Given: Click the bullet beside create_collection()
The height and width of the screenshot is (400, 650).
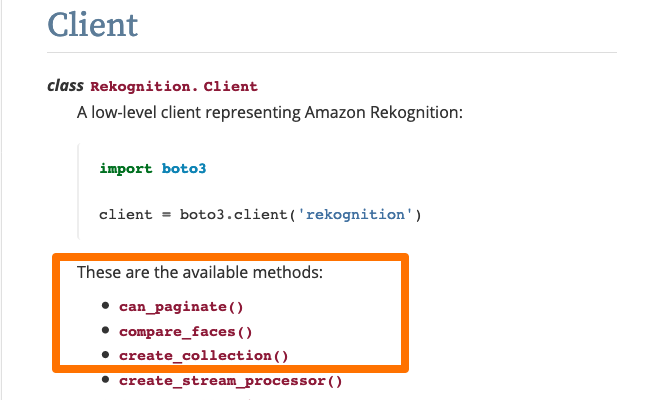Looking at the screenshot, I should (105, 354).
